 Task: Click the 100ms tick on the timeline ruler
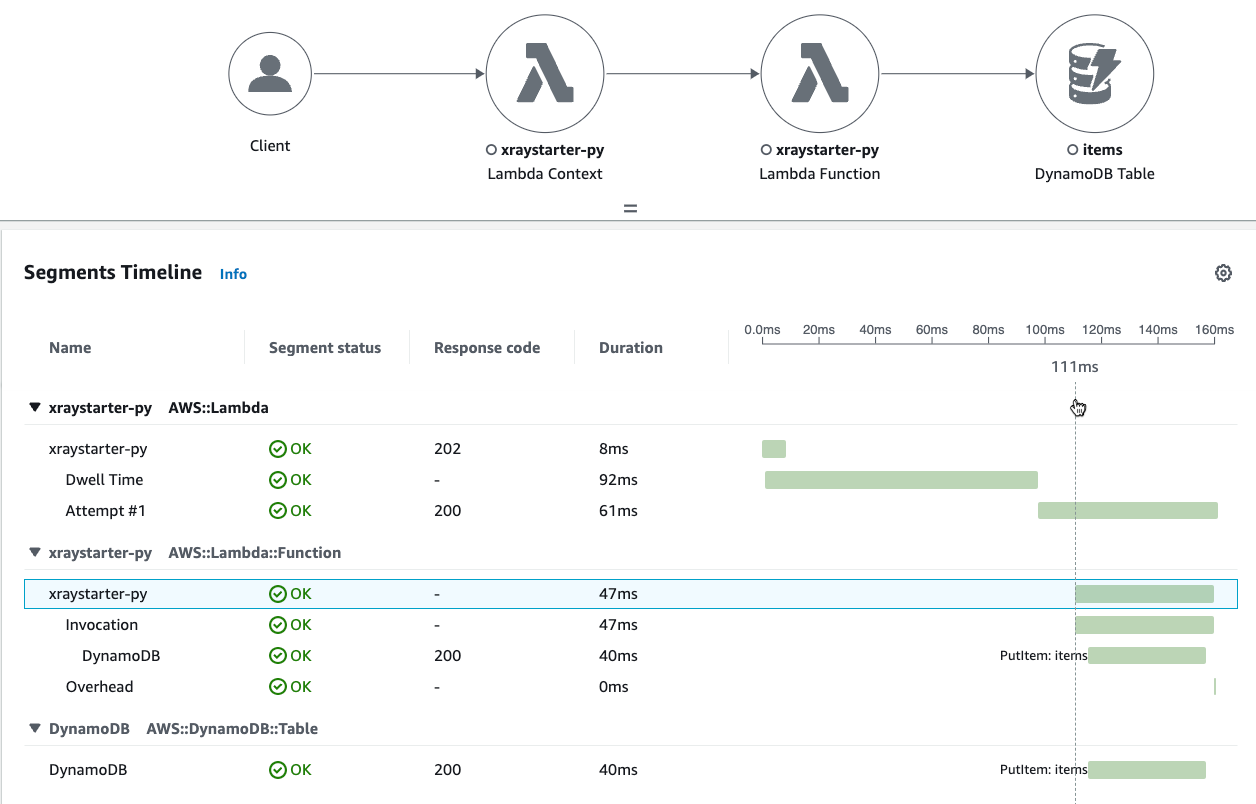click(x=1045, y=330)
